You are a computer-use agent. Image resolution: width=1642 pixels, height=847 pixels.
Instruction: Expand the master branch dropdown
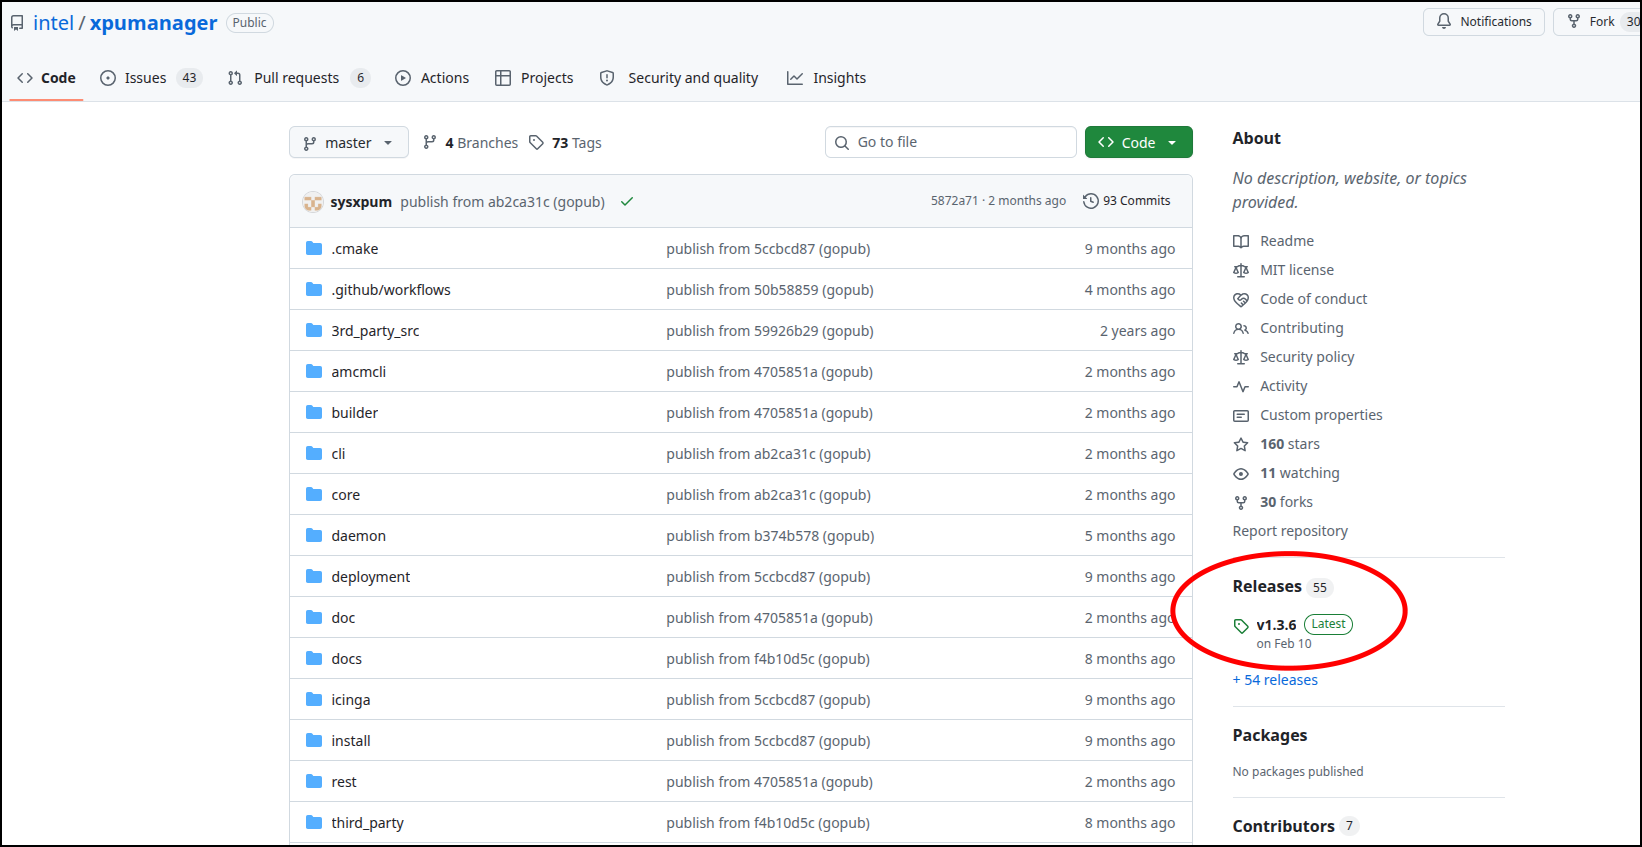[348, 143]
